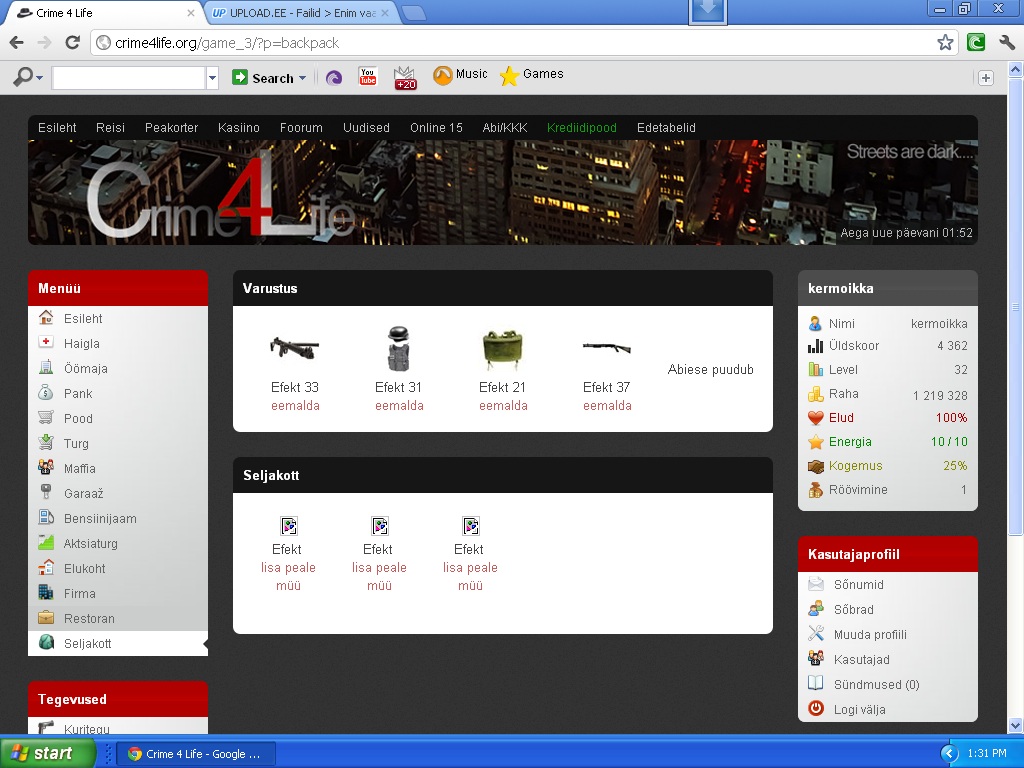Remove the Efekt 21 mine with eemalda

(x=503, y=406)
